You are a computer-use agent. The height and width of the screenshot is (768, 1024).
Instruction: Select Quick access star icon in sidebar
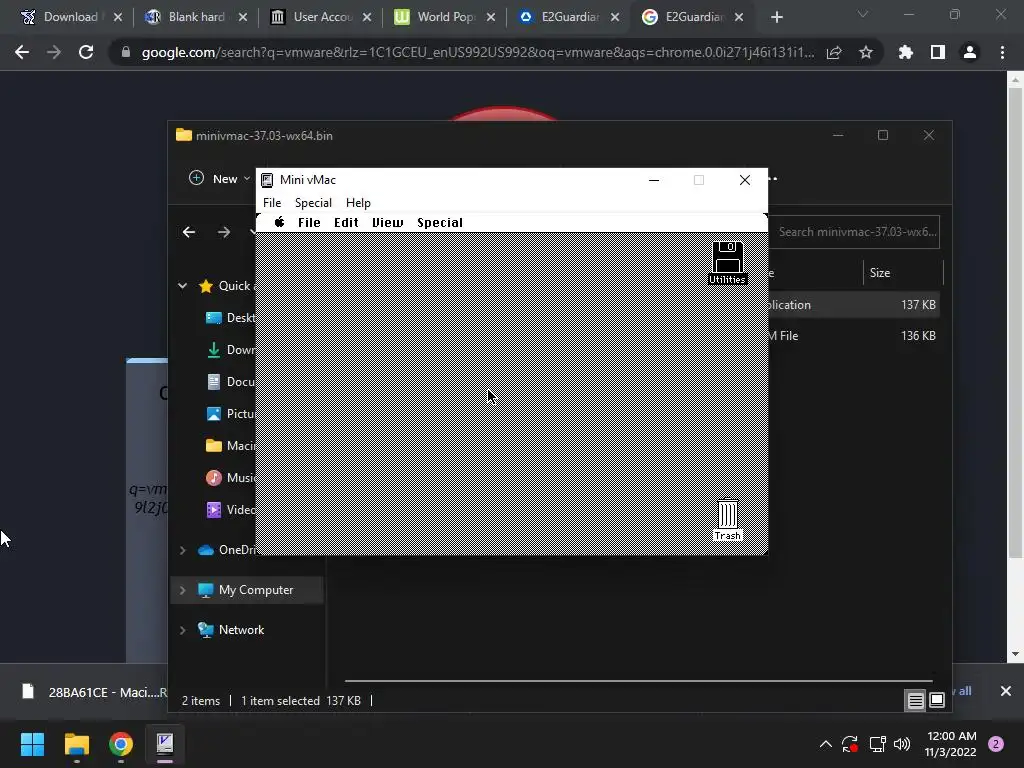pyautogui.click(x=206, y=285)
